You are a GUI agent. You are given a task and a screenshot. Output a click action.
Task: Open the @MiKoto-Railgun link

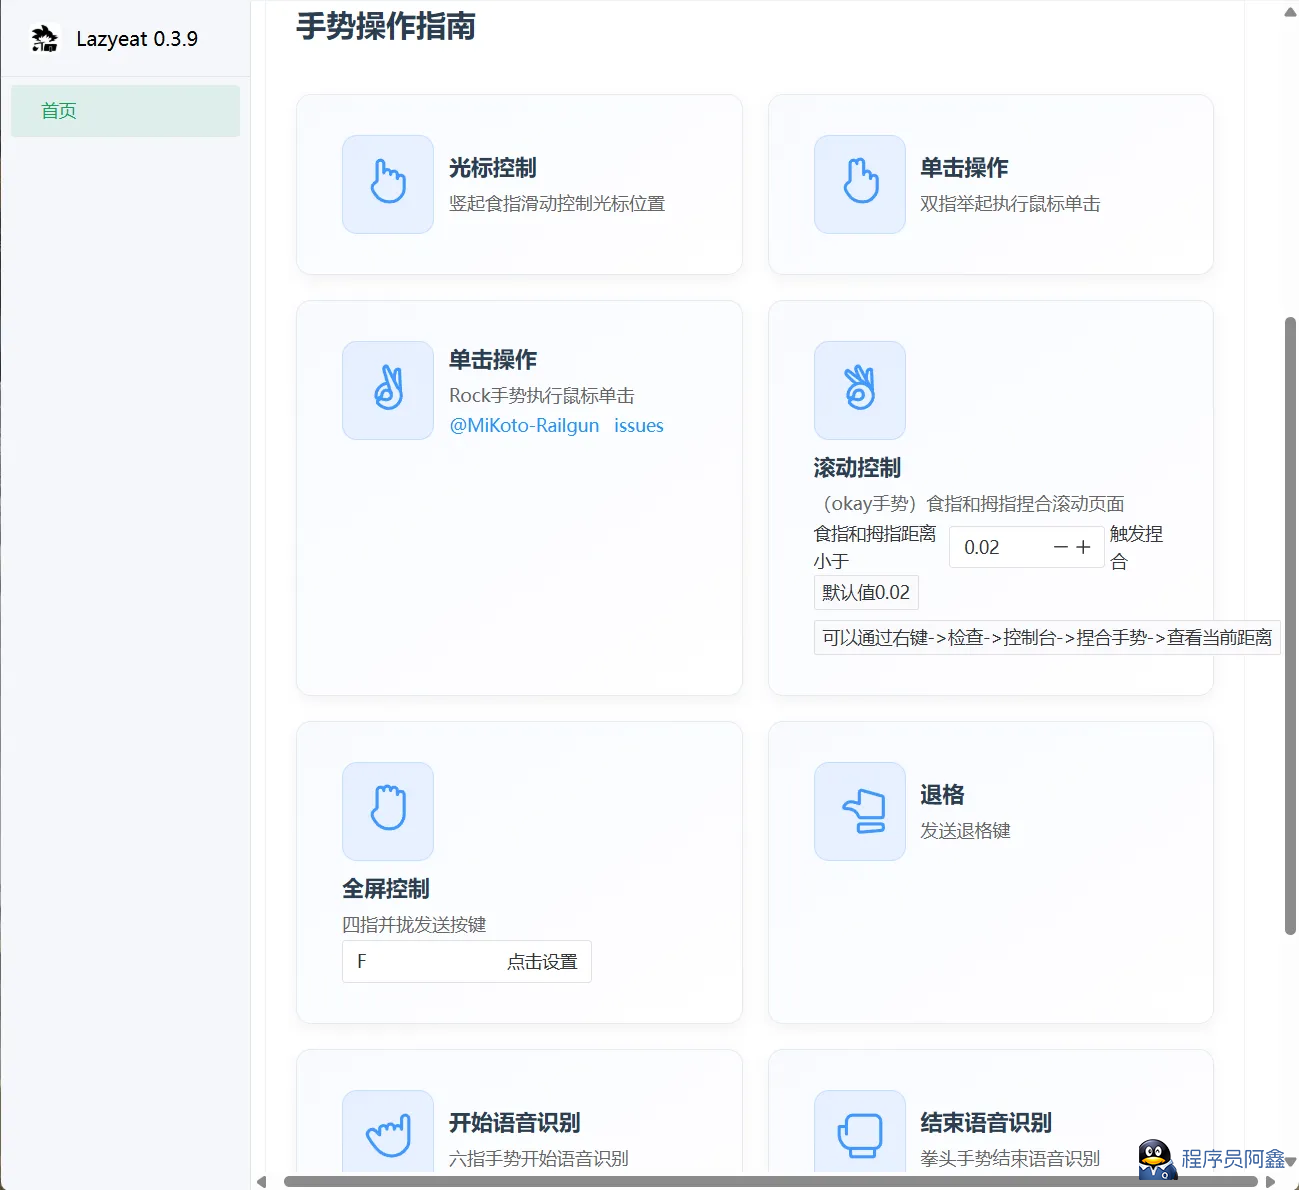tap(524, 425)
